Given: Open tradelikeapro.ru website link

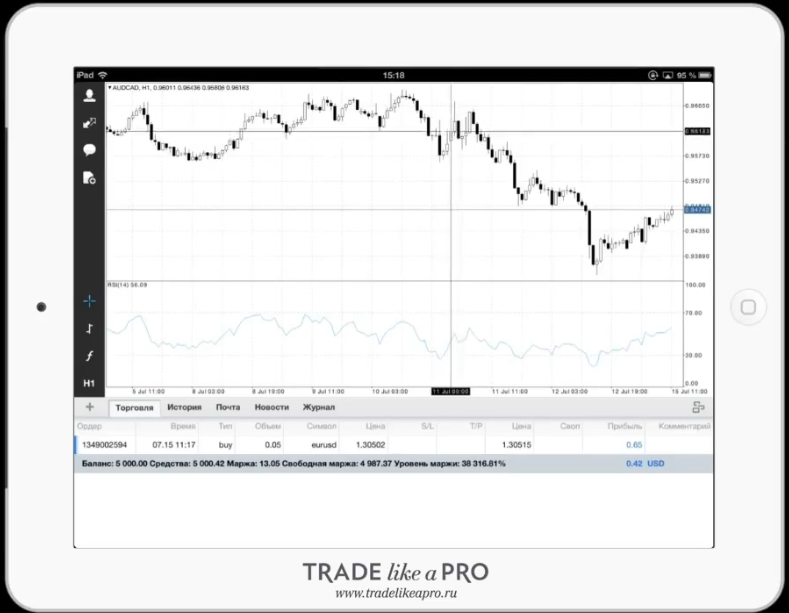Looking at the screenshot, I should click(x=396, y=593).
